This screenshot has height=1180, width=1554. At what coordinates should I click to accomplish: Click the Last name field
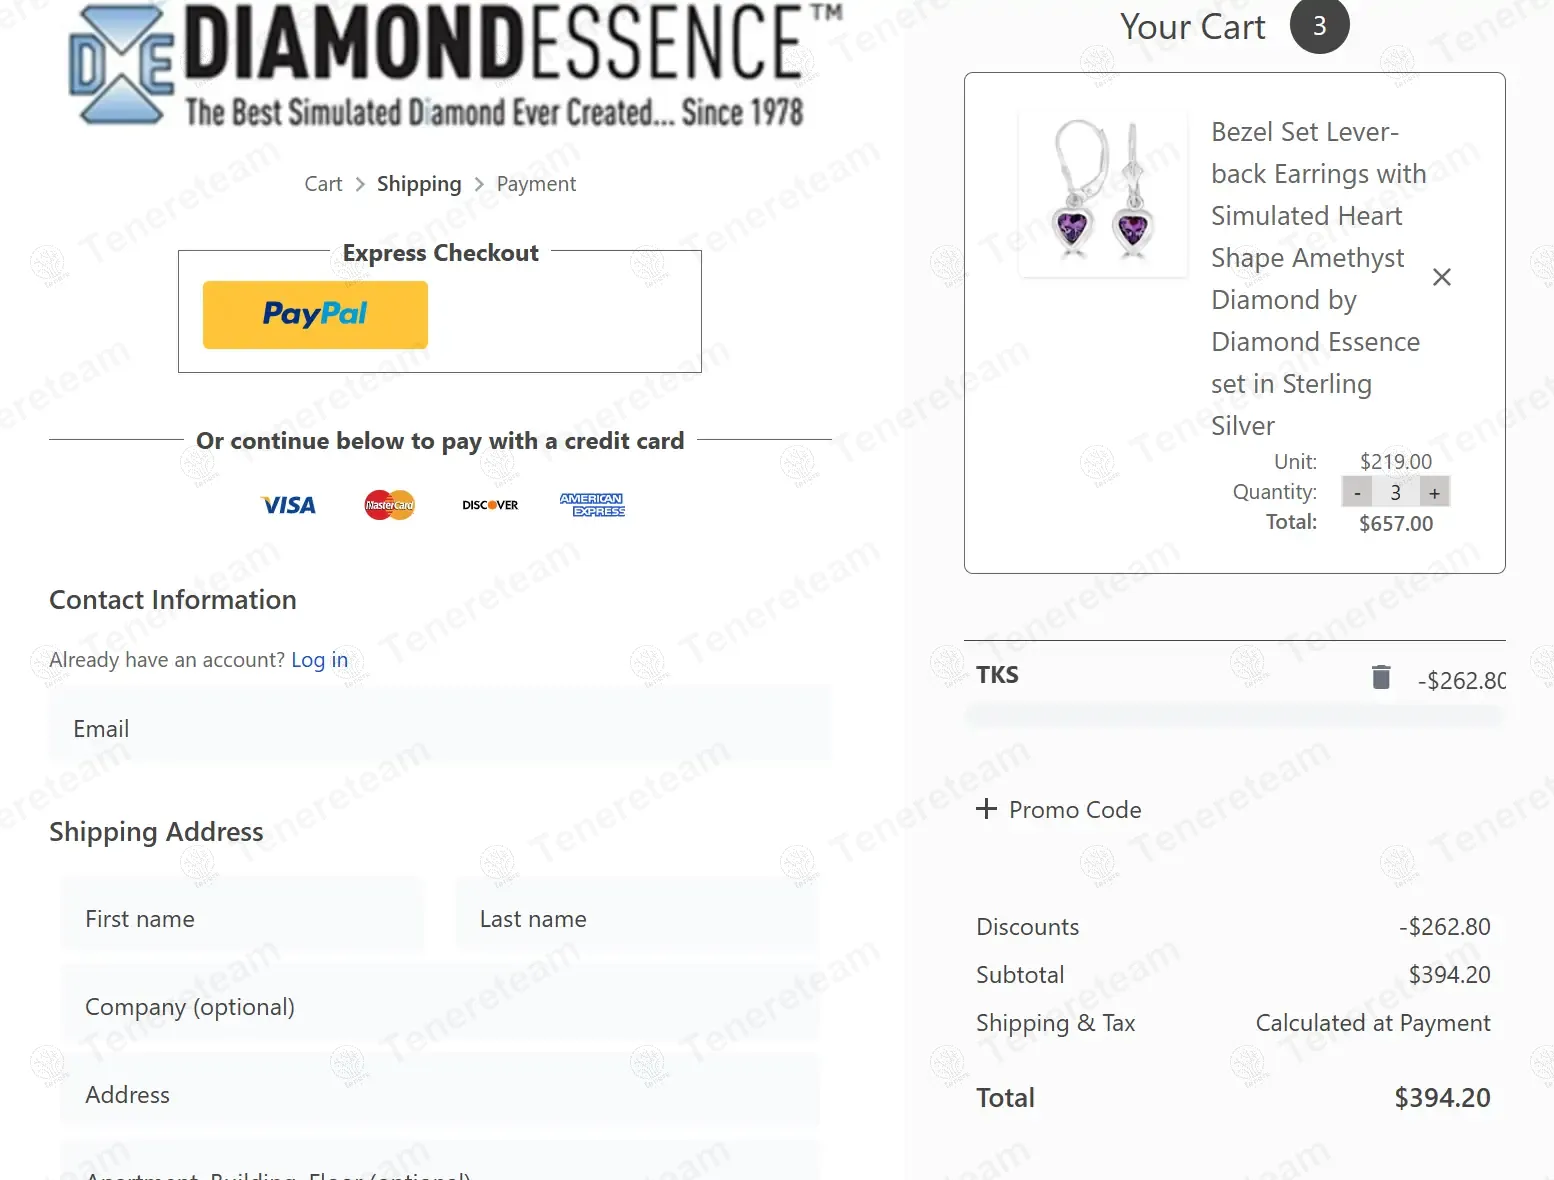636,919
